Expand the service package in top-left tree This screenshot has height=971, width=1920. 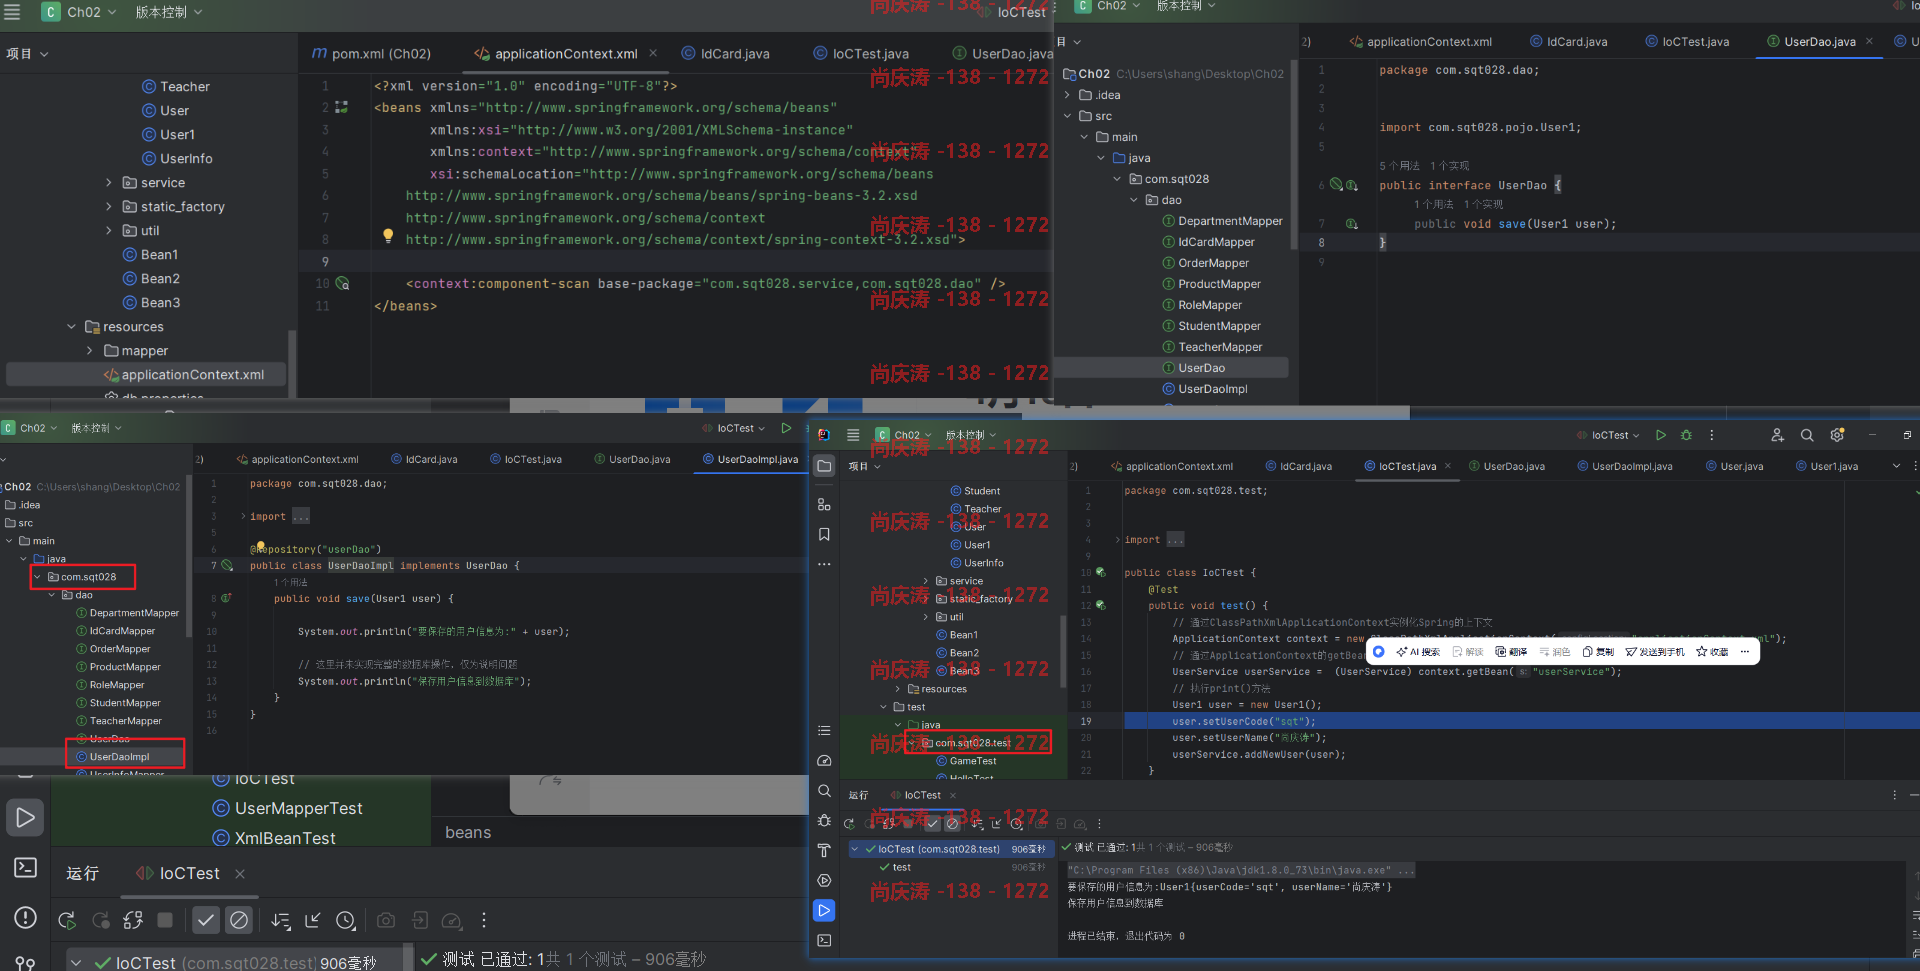pyautogui.click(x=109, y=183)
